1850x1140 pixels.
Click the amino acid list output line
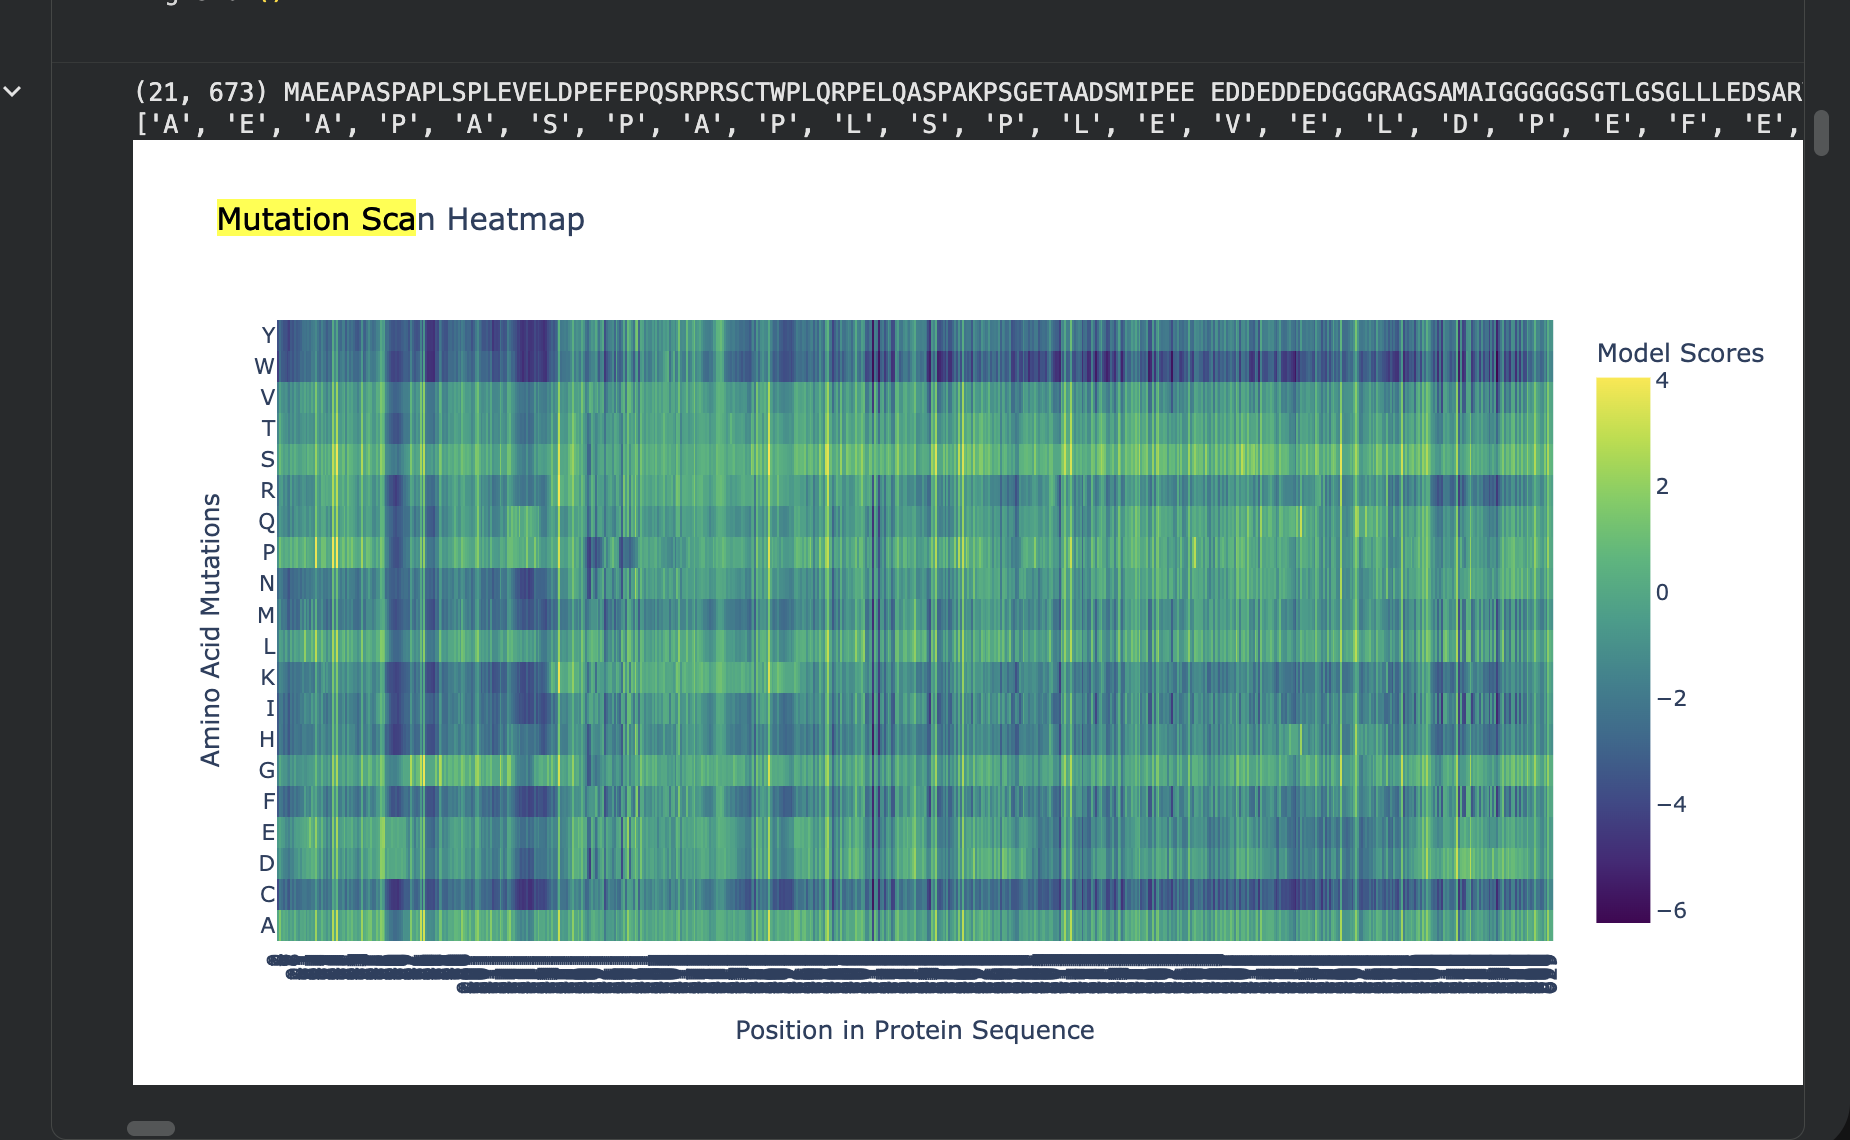pos(968,124)
